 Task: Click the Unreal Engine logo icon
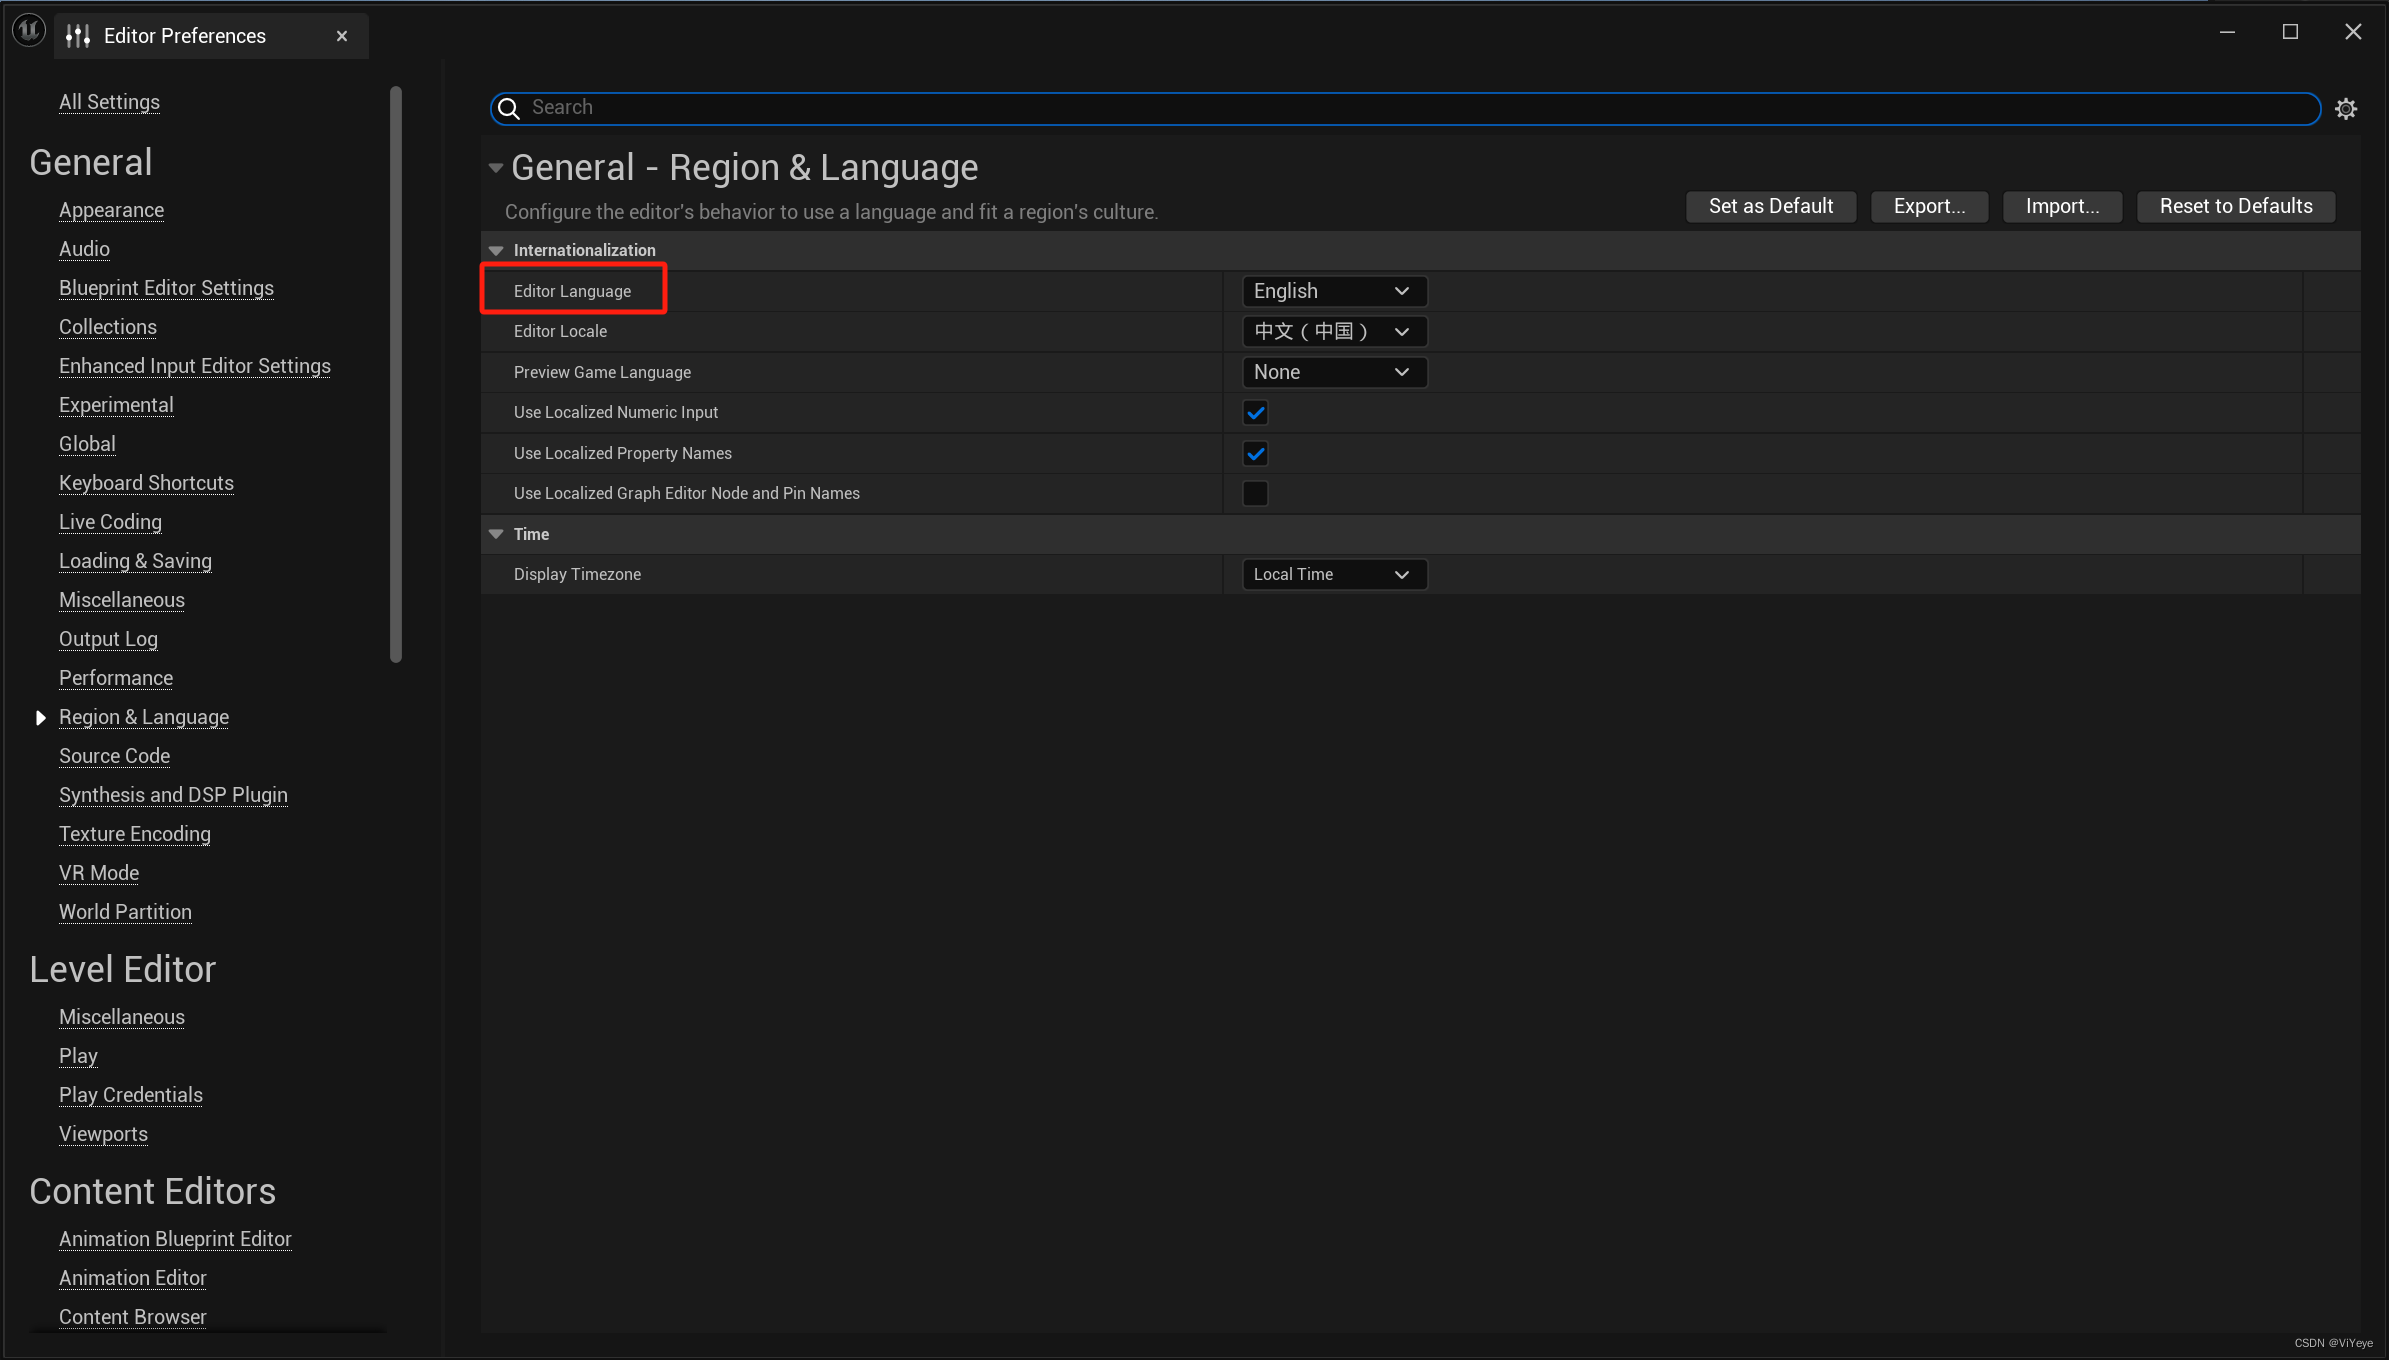(x=29, y=31)
